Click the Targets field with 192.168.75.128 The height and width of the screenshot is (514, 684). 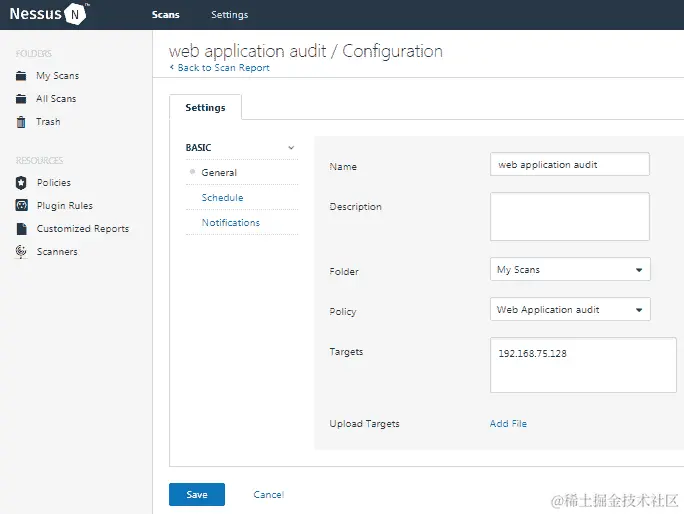point(583,365)
